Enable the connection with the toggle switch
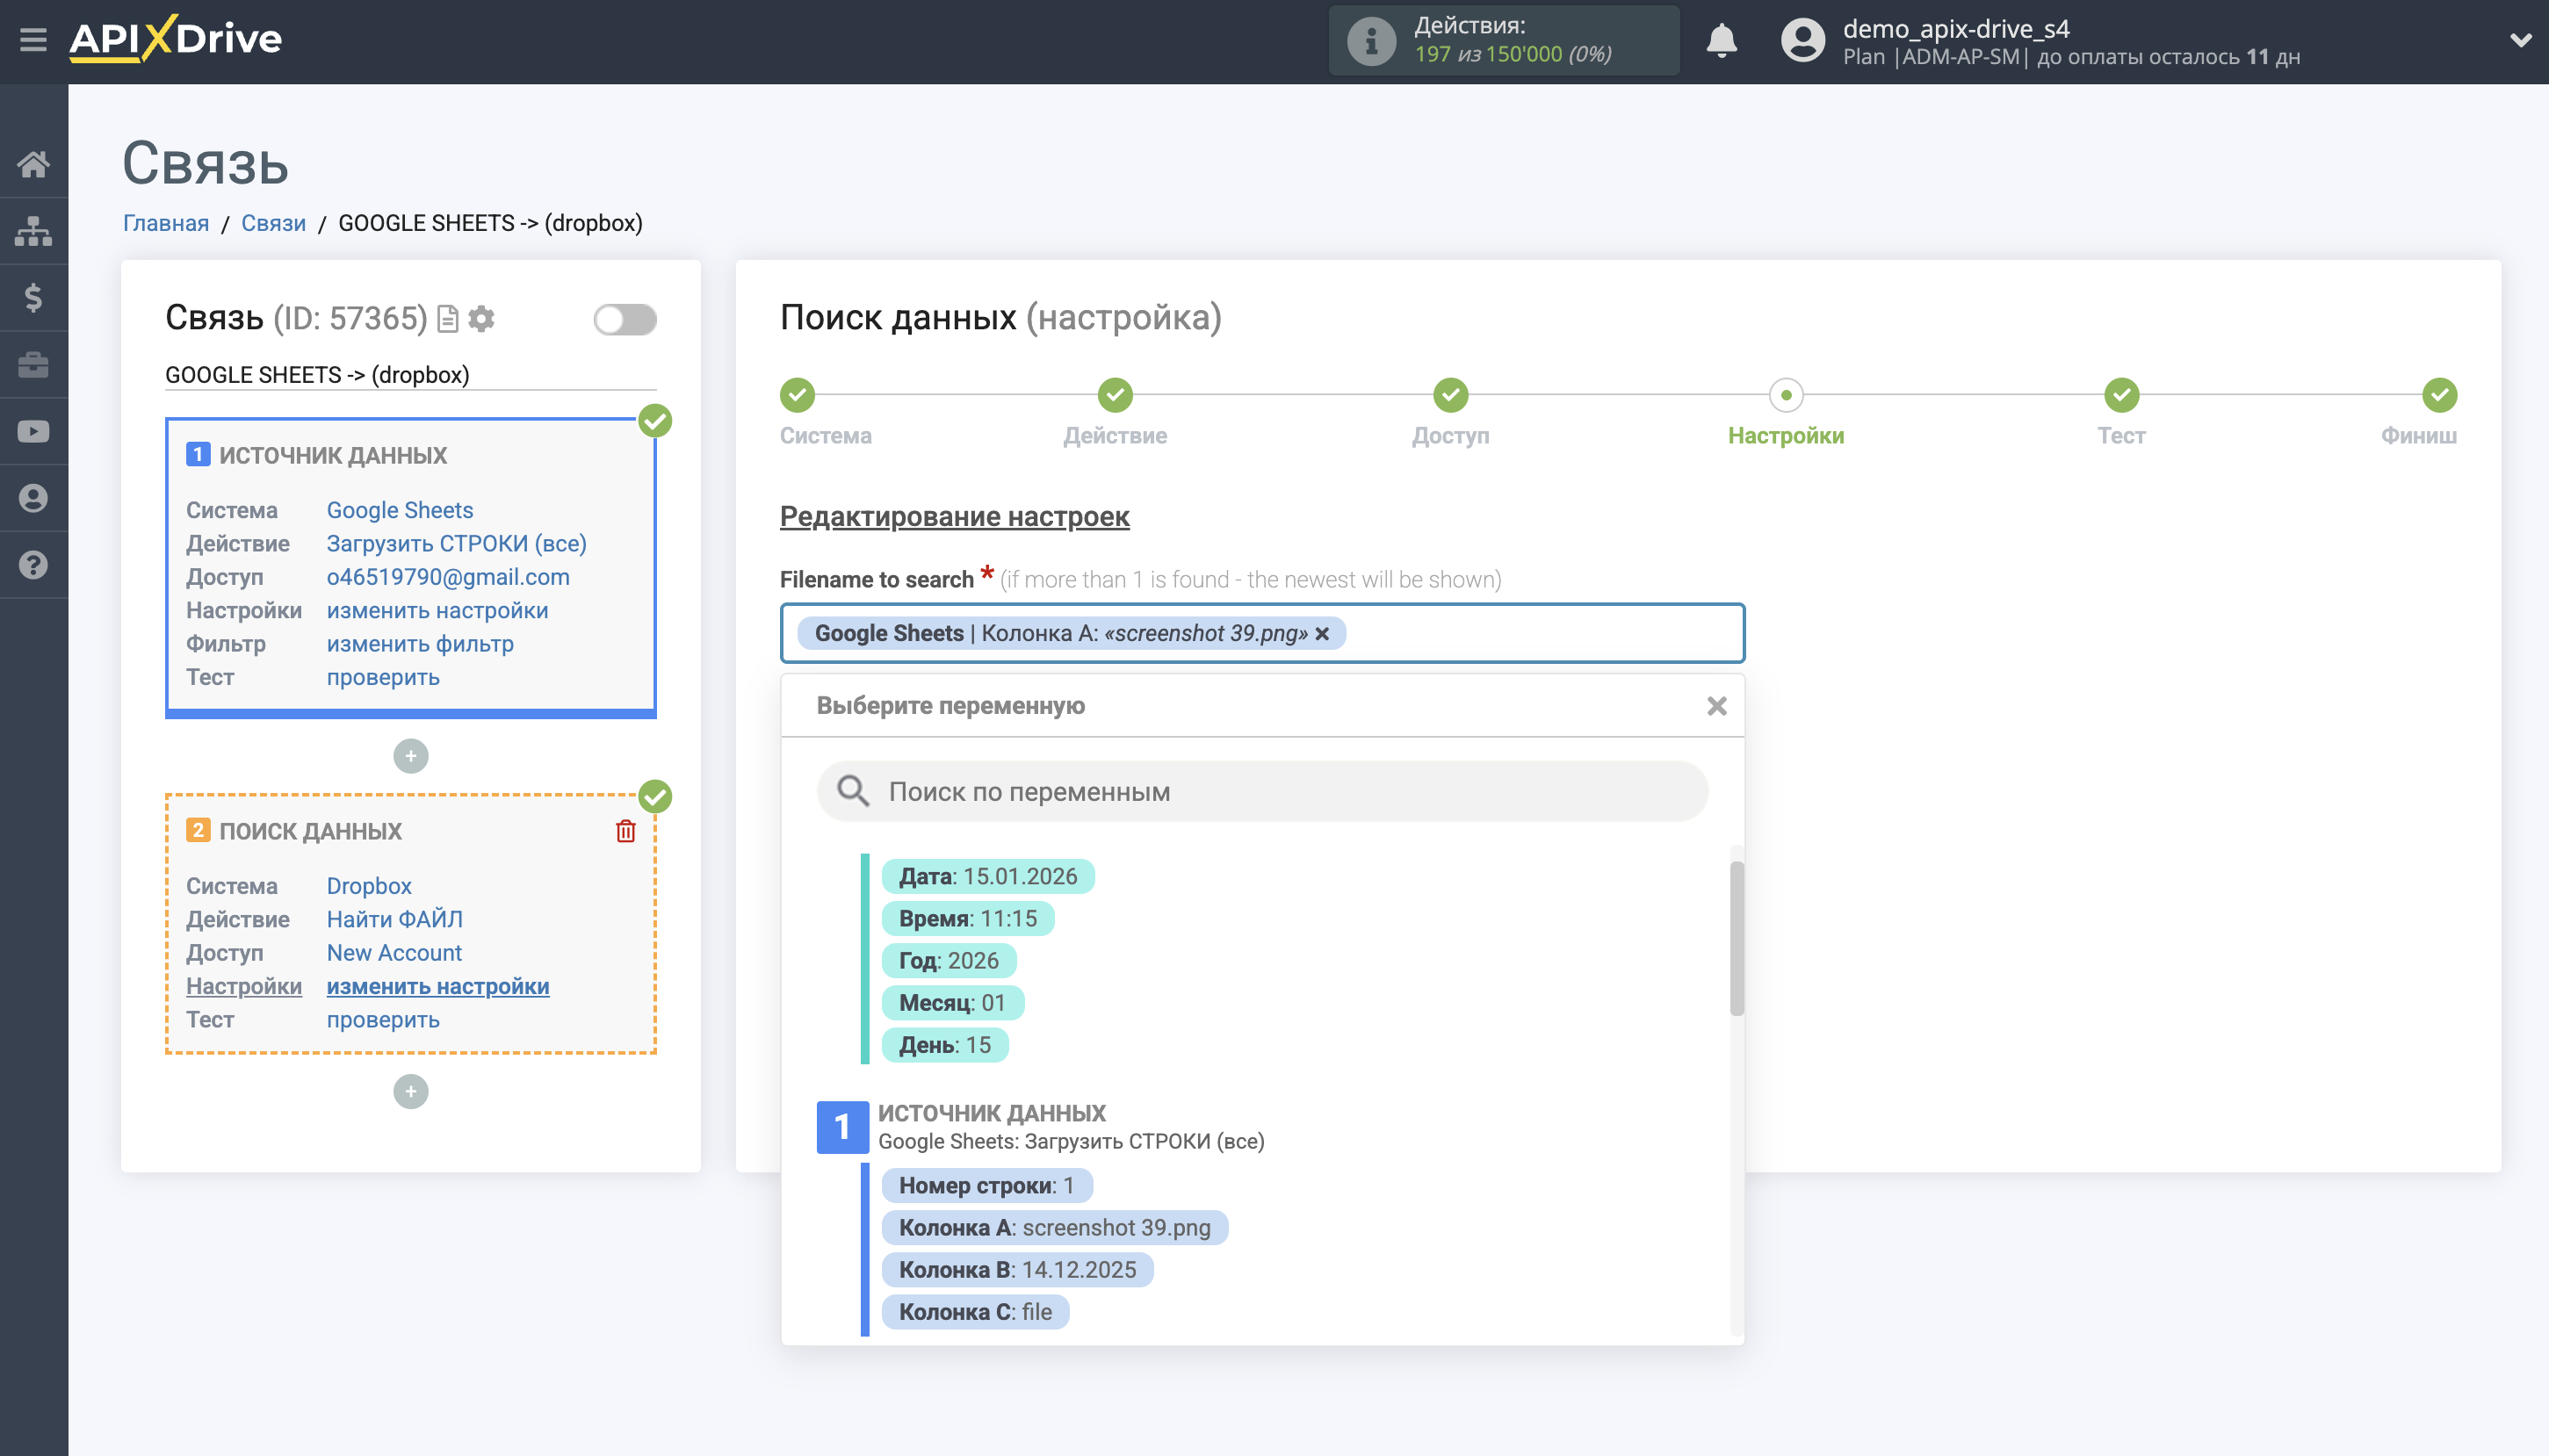The image size is (2549, 1456). pyautogui.click(x=625, y=318)
